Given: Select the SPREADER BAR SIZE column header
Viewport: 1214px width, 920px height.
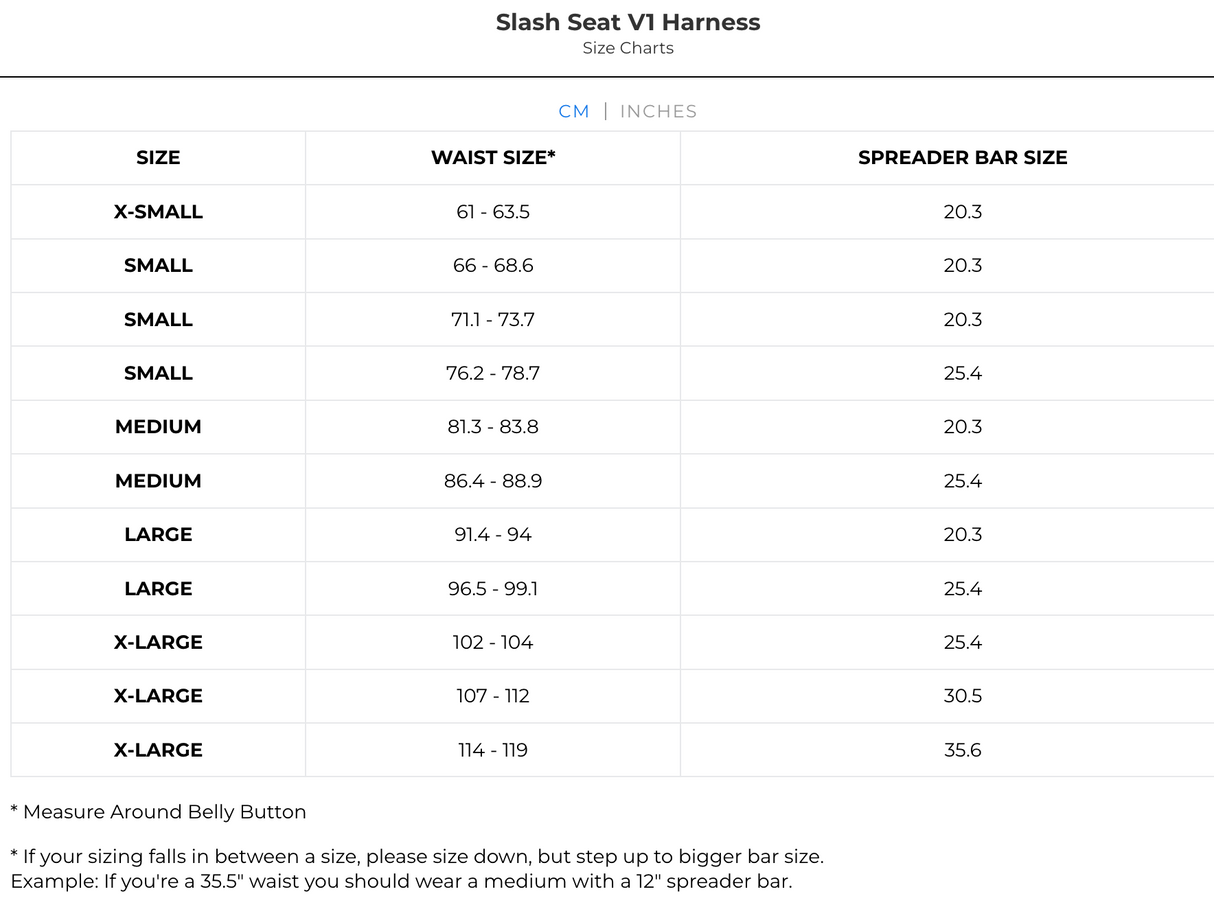Looking at the screenshot, I should pos(962,157).
